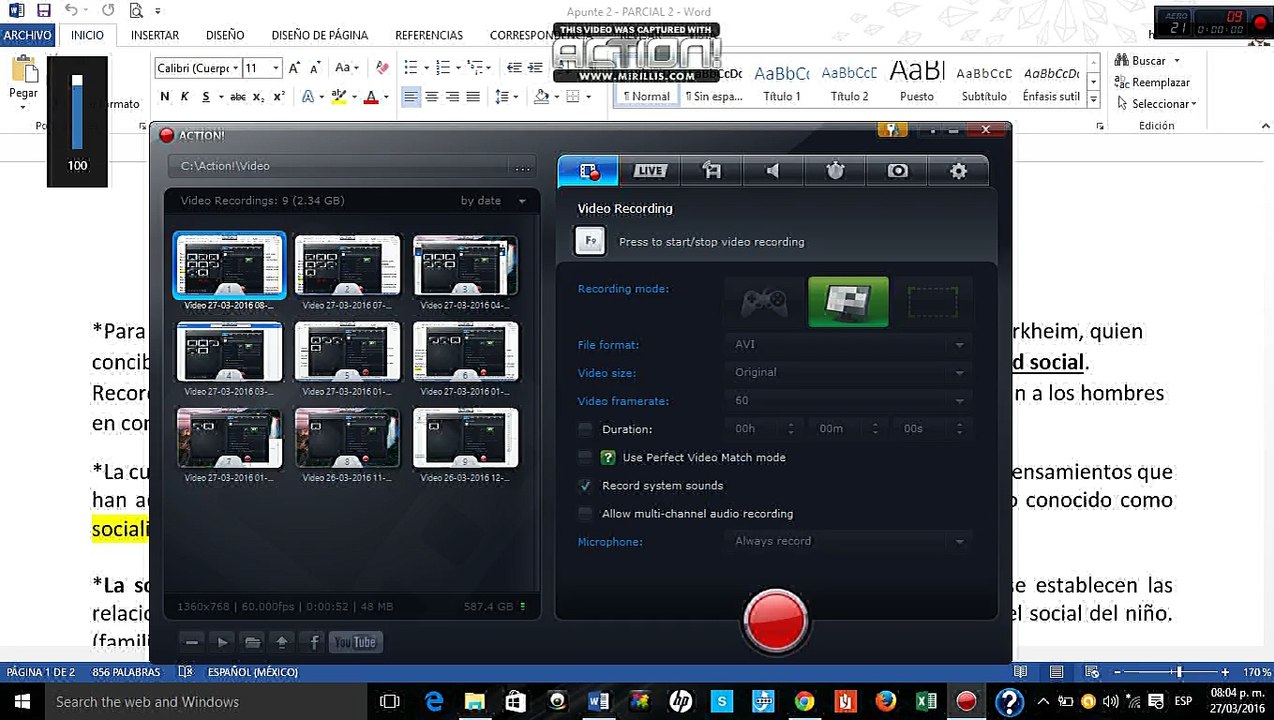Open recordings folder icon in Action!
Image resolution: width=1274 pixels, height=720 pixels.
253,642
